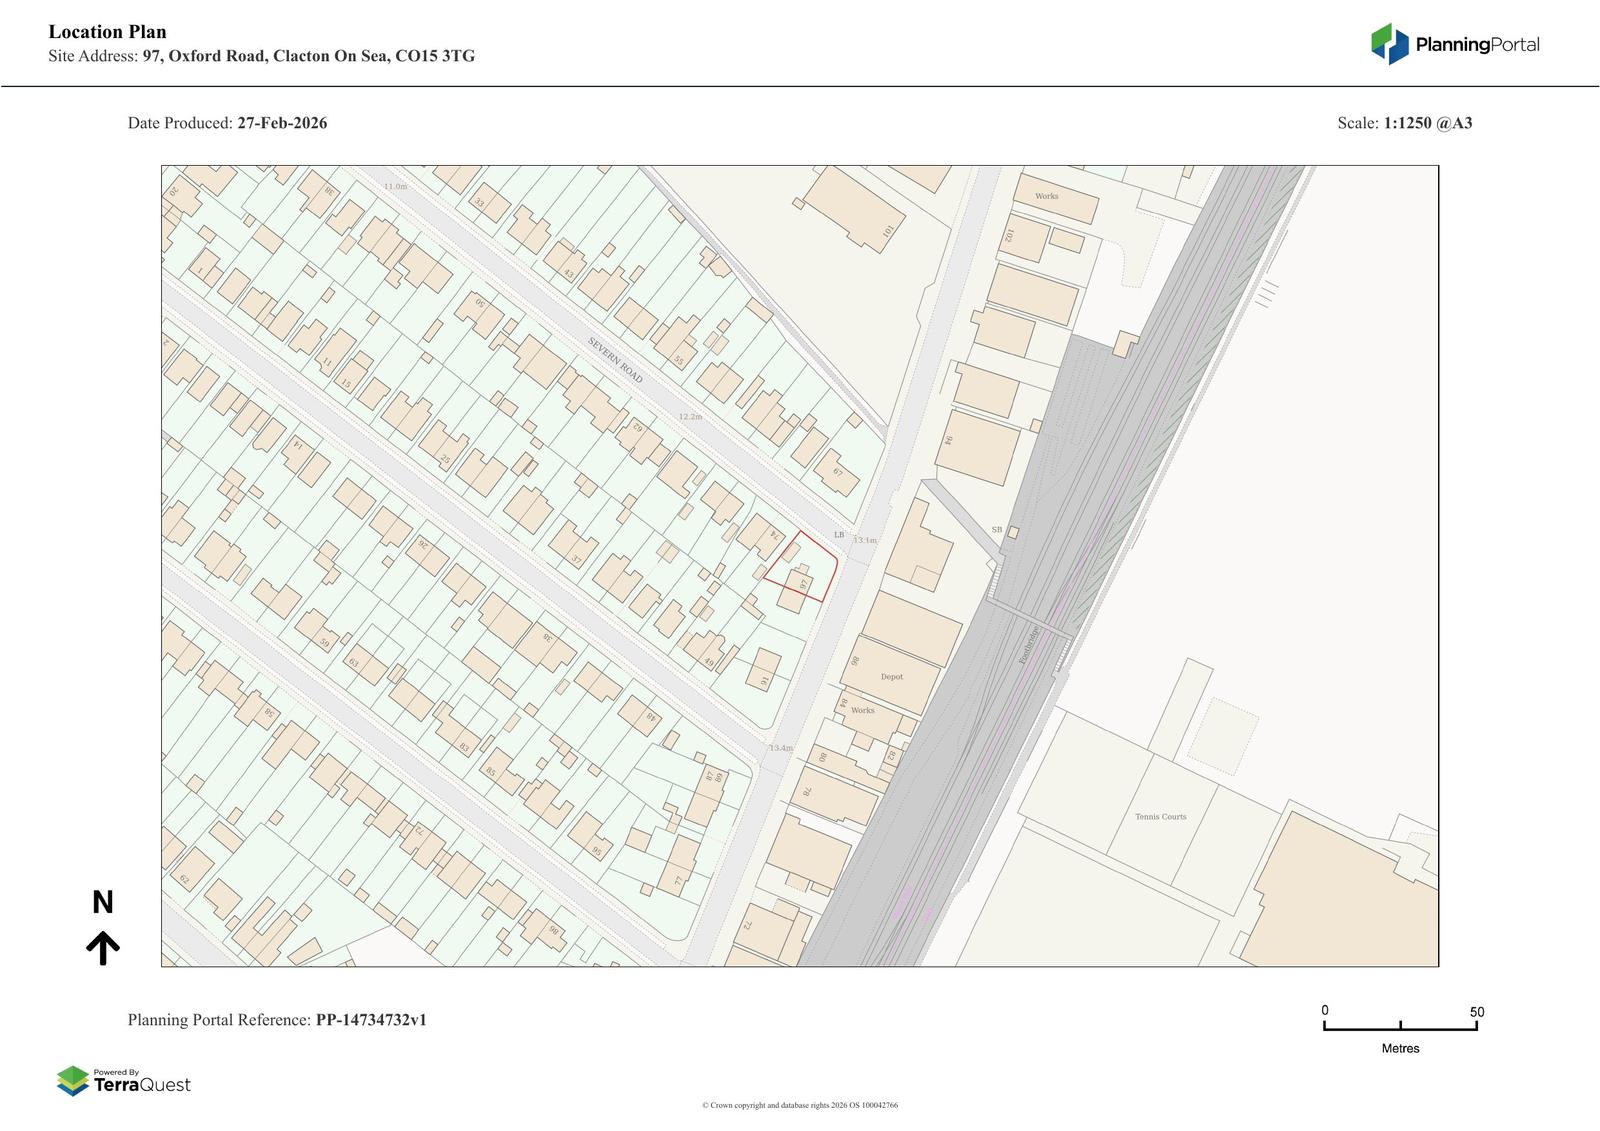This screenshot has height=1131, width=1600.
Task: Click the SEVERN ROAD street label
Action: [615, 360]
